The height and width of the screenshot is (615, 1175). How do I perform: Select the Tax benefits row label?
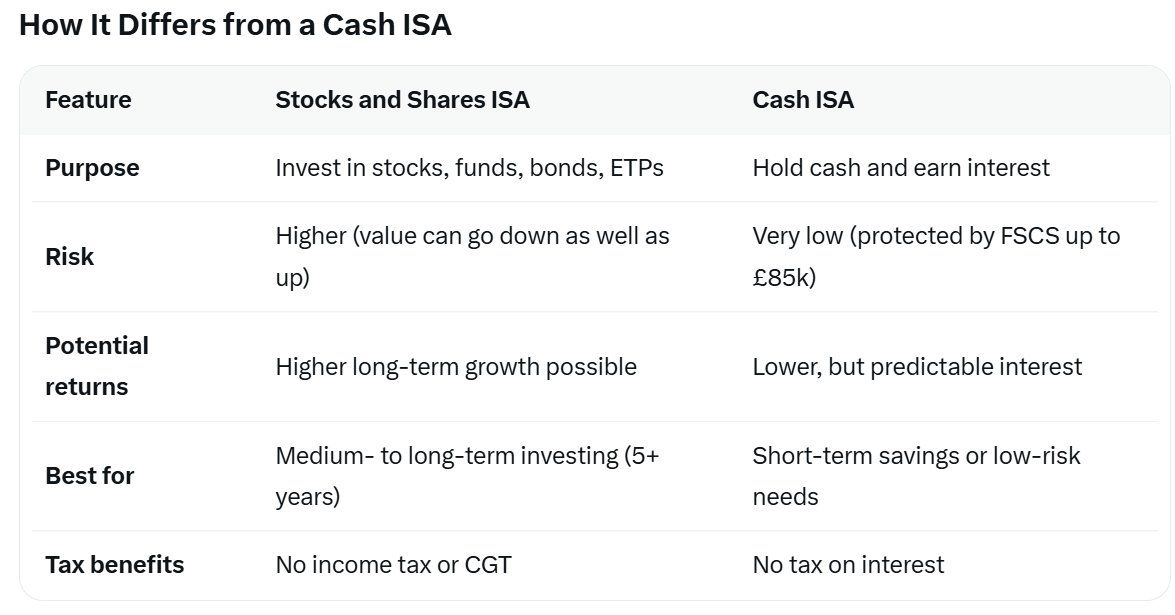pyautogui.click(x=114, y=565)
